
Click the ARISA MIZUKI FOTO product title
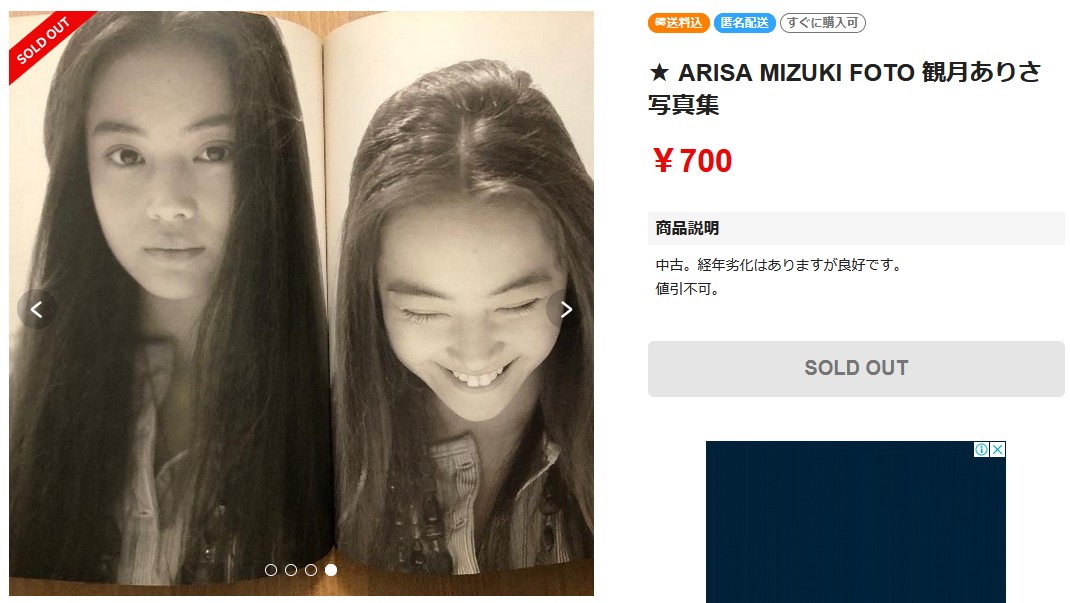pyautogui.click(x=845, y=88)
